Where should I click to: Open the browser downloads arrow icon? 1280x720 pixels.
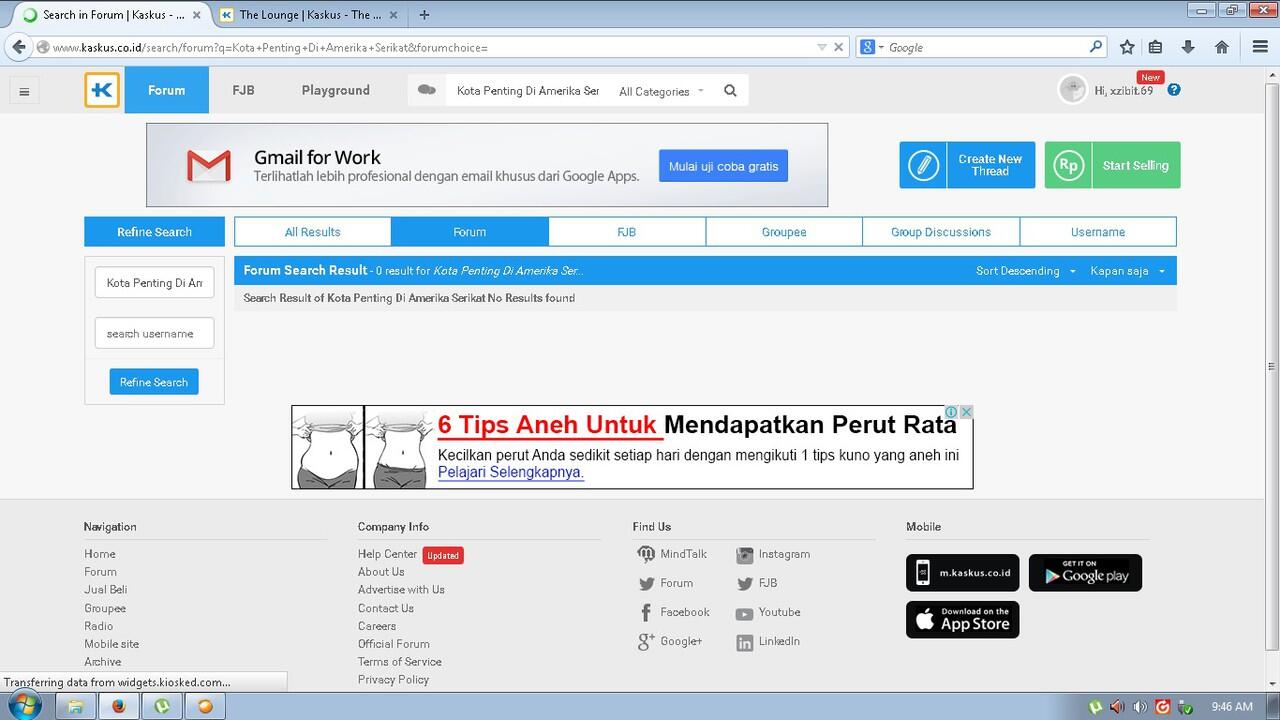tap(1188, 47)
